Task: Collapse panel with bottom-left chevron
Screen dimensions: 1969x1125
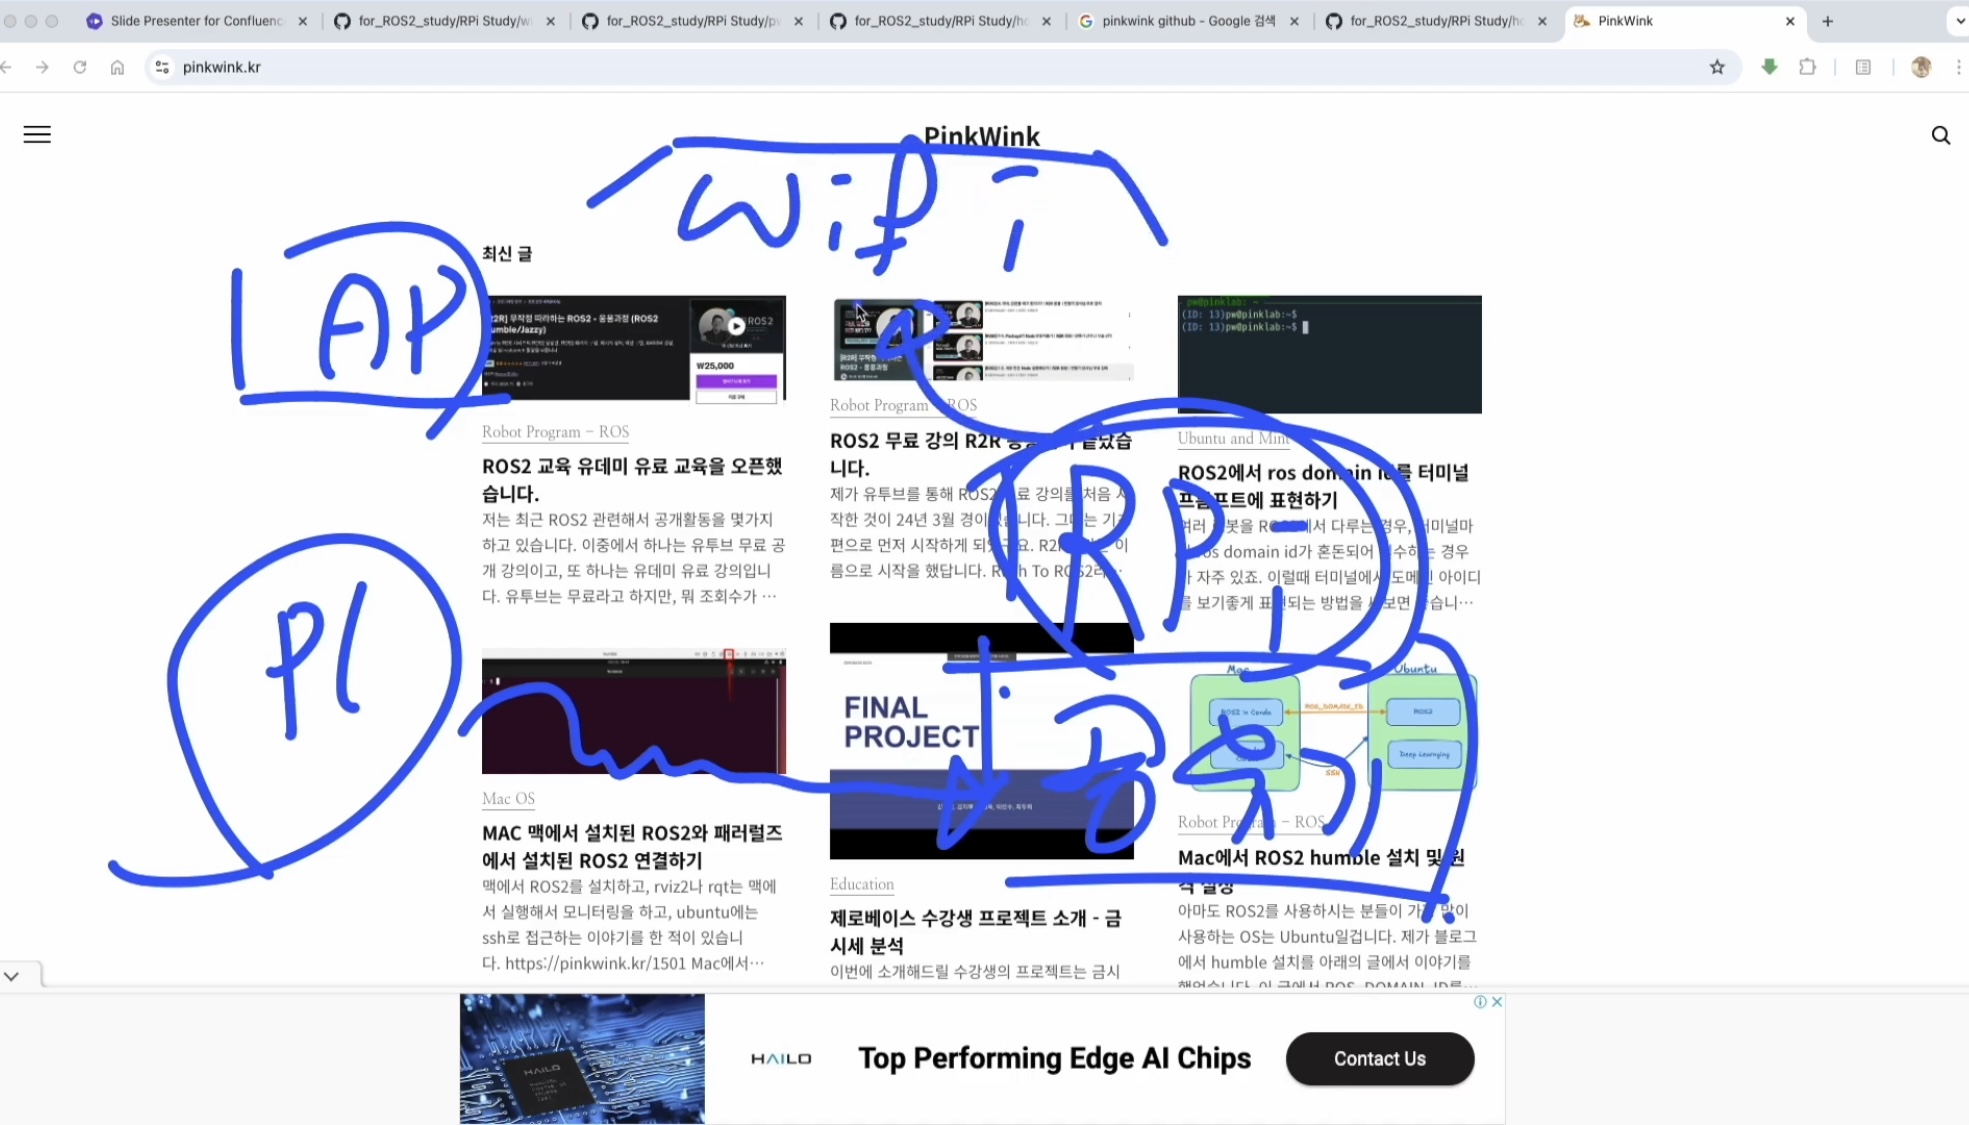Action: point(12,976)
